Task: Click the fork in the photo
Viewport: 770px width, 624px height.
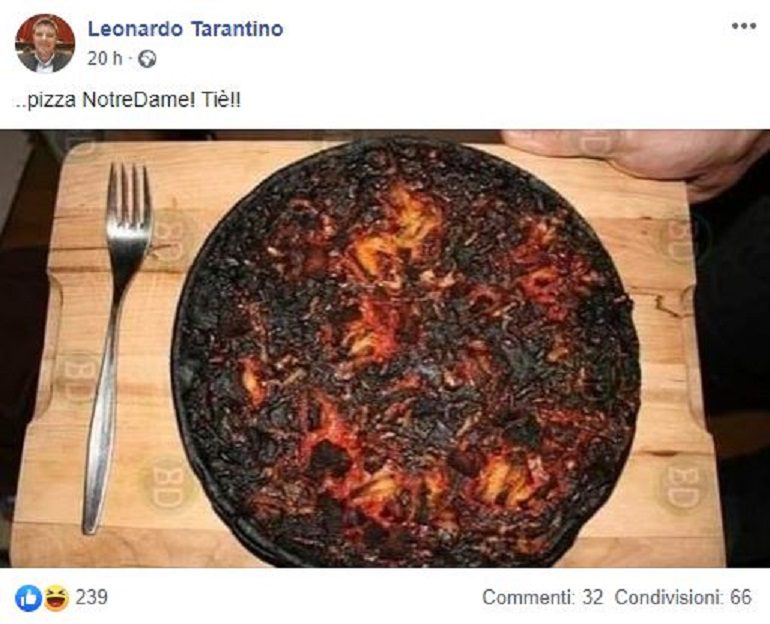Action: (117, 348)
